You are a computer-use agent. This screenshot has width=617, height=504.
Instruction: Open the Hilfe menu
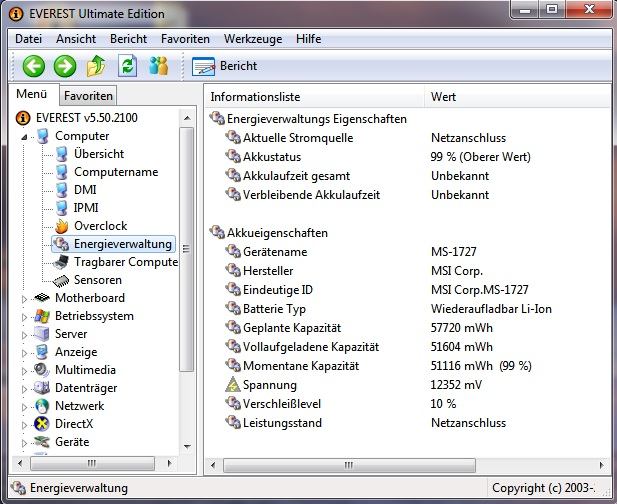(308, 39)
